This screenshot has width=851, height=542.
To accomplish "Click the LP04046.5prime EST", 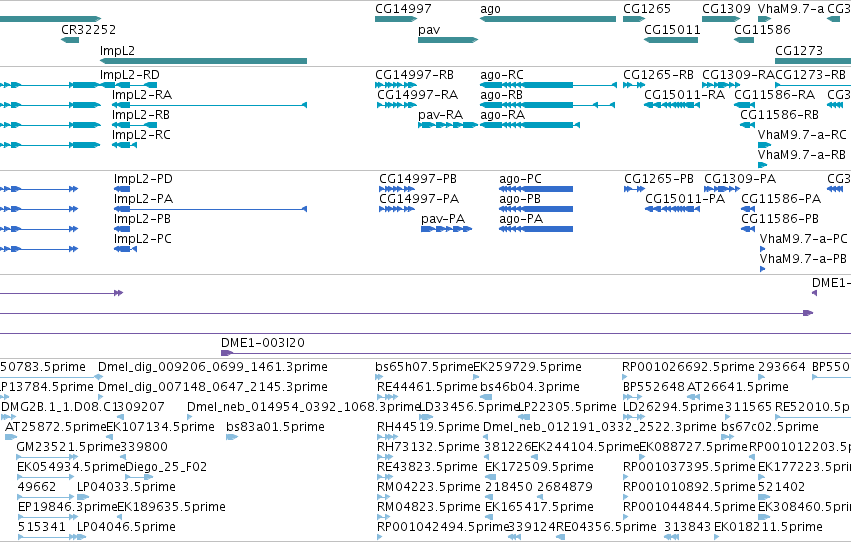I will tap(81, 538).
